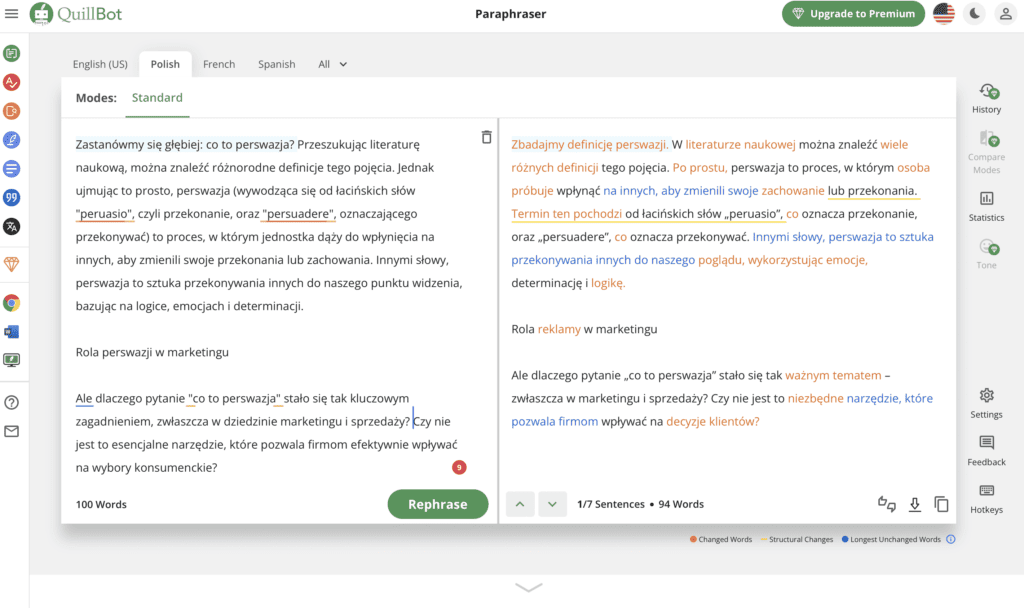The image size is (1024, 608).
Task: Open Translator tool in left sidebar
Action: click(12, 227)
